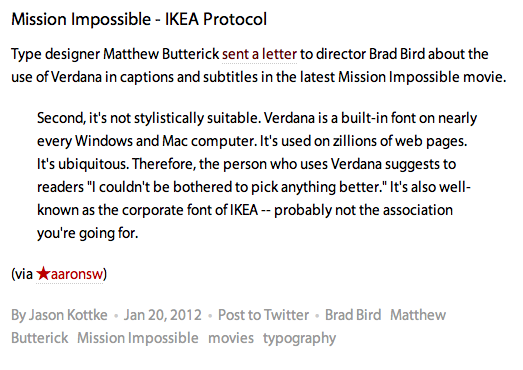Open the Jan 20, 2012 permalink date

click(163, 315)
